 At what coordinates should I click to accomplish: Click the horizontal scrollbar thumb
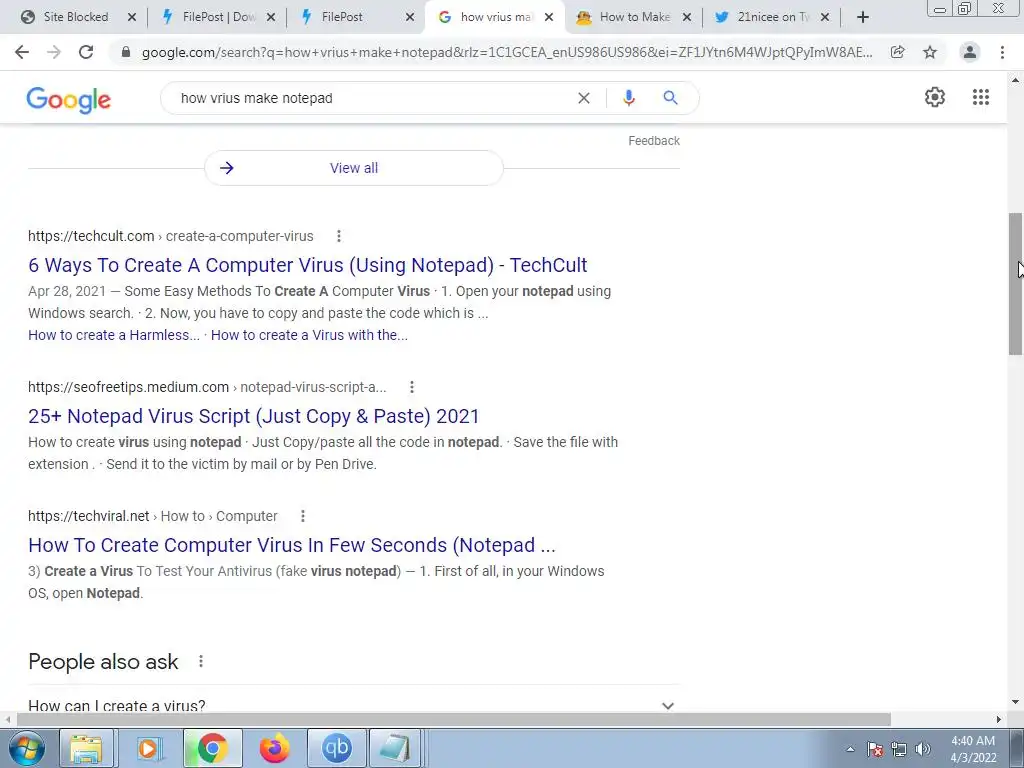pos(454,719)
